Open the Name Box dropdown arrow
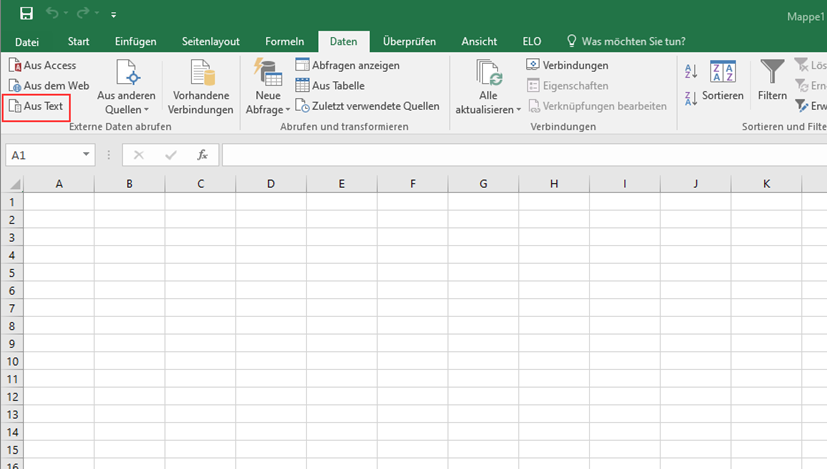Viewport: 827px width, 469px height. coord(87,155)
